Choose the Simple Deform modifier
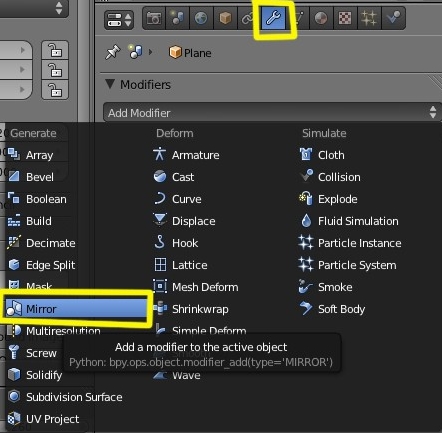442x433 pixels. point(201,329)
